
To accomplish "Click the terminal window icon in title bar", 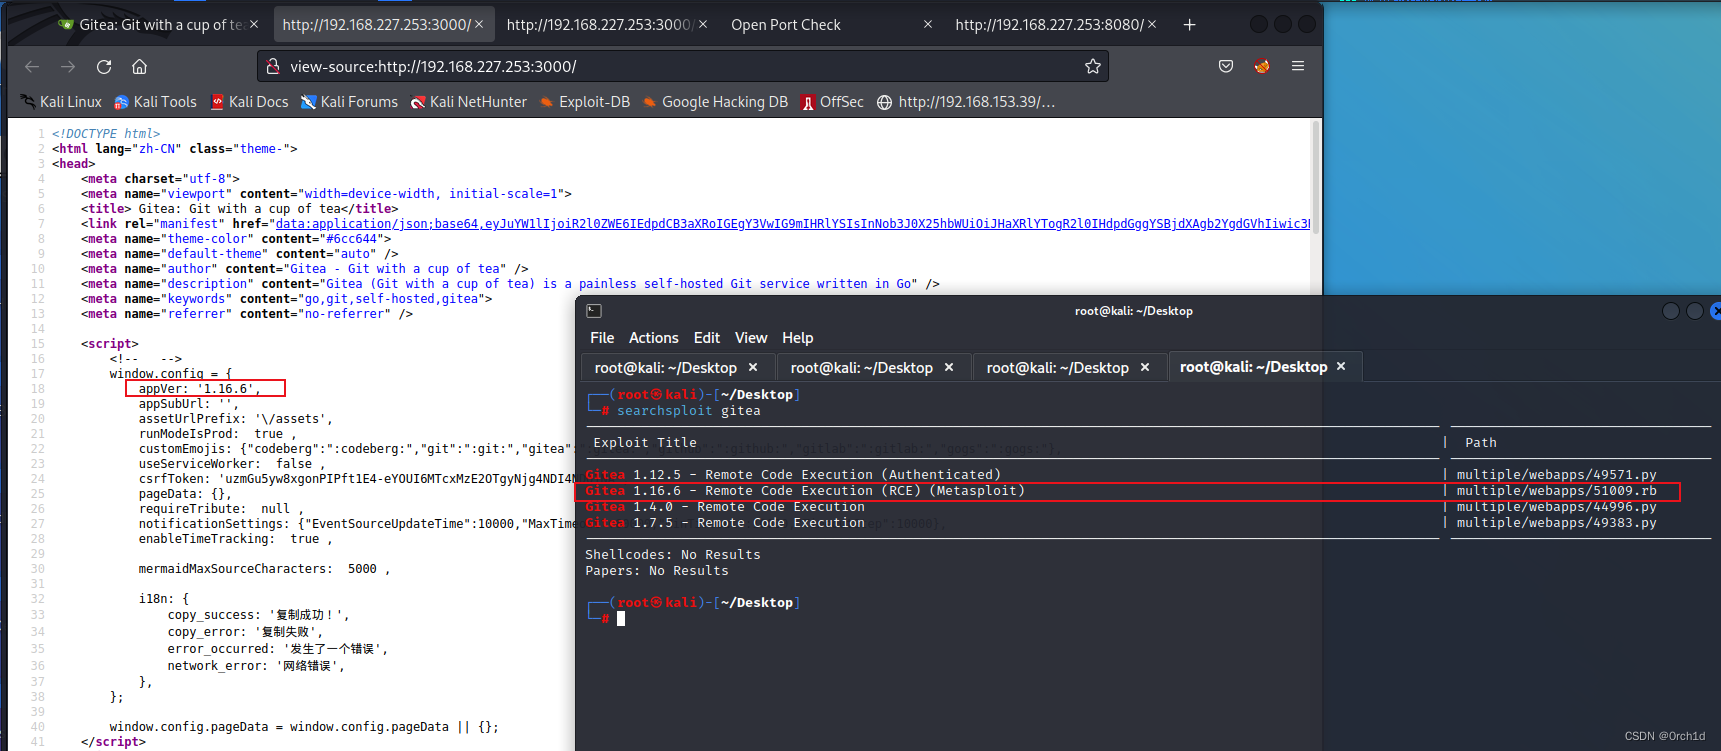I will click(x=594, y=311).
